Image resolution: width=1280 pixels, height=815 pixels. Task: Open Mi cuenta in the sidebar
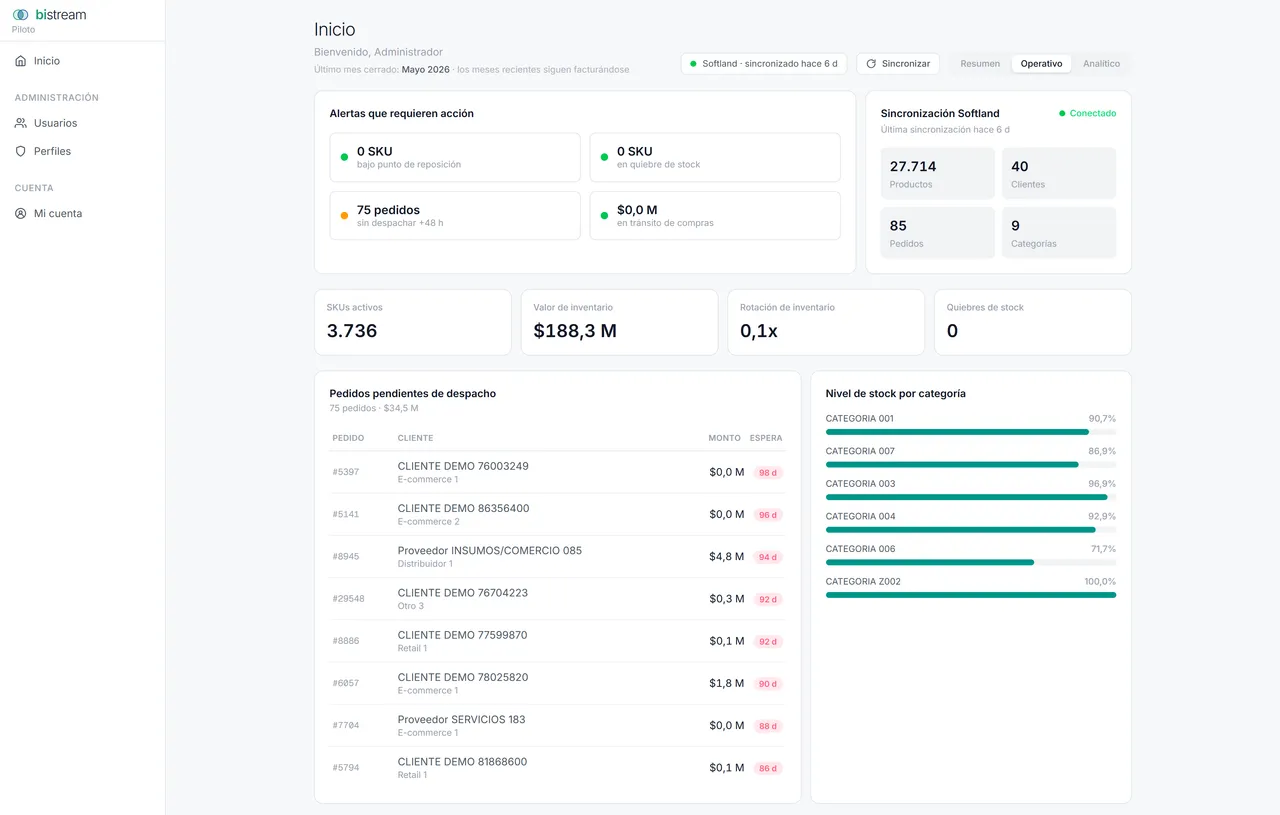point(82,213)
